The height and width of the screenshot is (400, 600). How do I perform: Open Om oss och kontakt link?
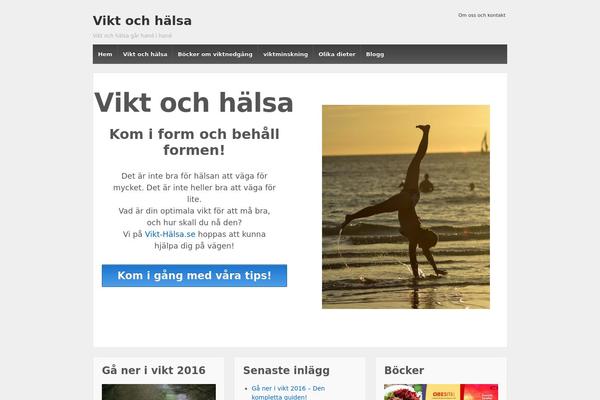[x=482, y=15]
